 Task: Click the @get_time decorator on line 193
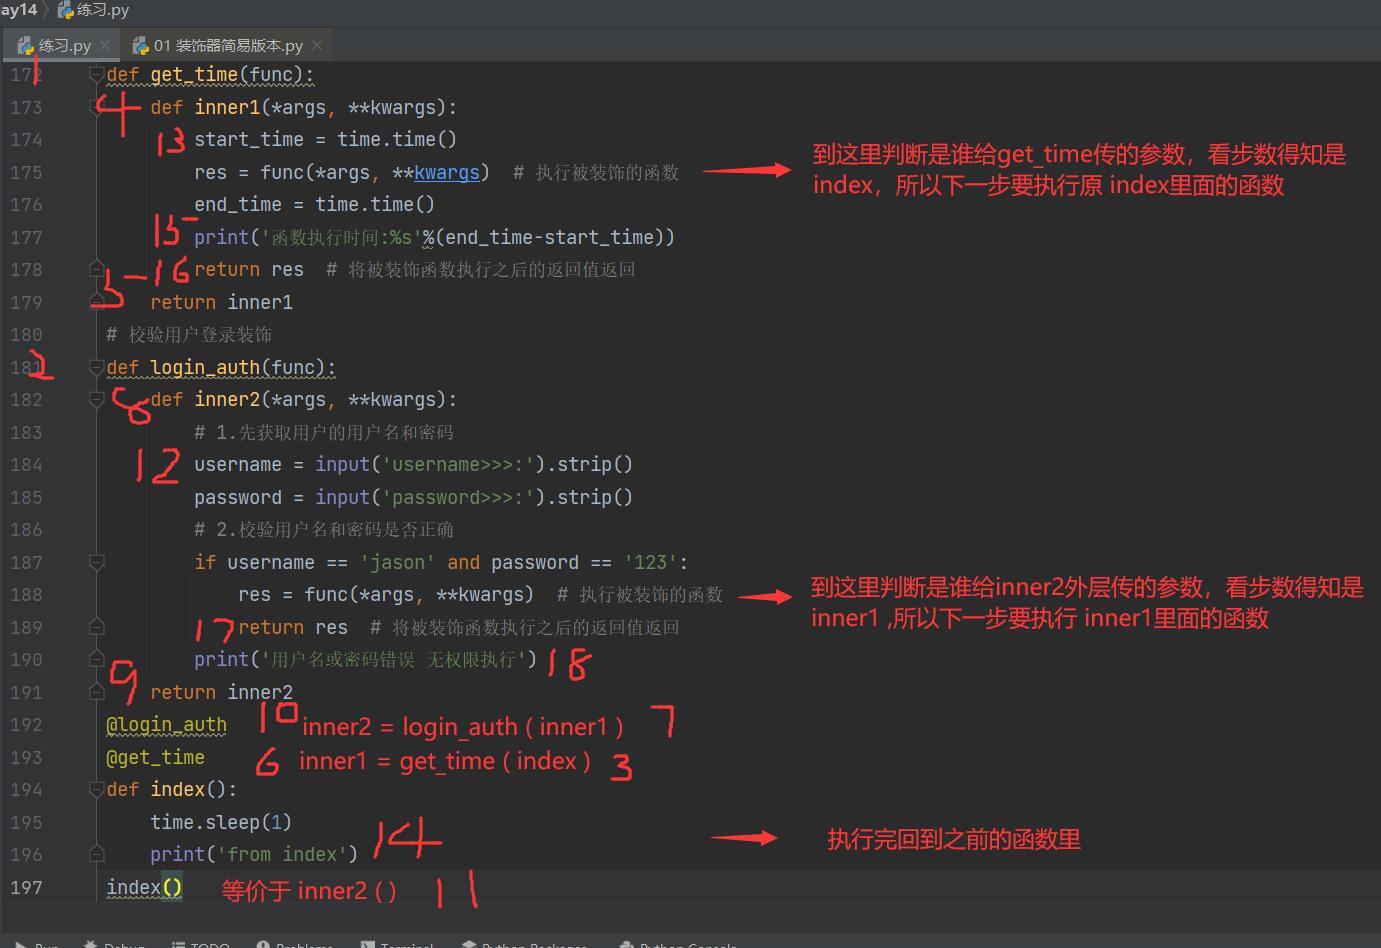click(155, 758)
